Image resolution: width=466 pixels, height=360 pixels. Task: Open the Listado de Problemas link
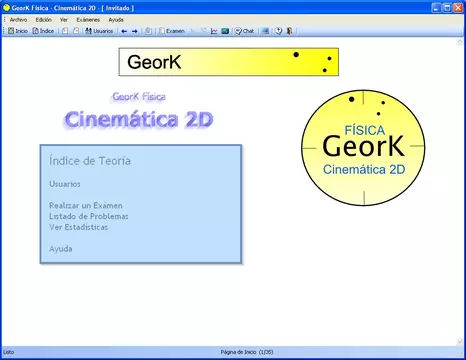89,216
